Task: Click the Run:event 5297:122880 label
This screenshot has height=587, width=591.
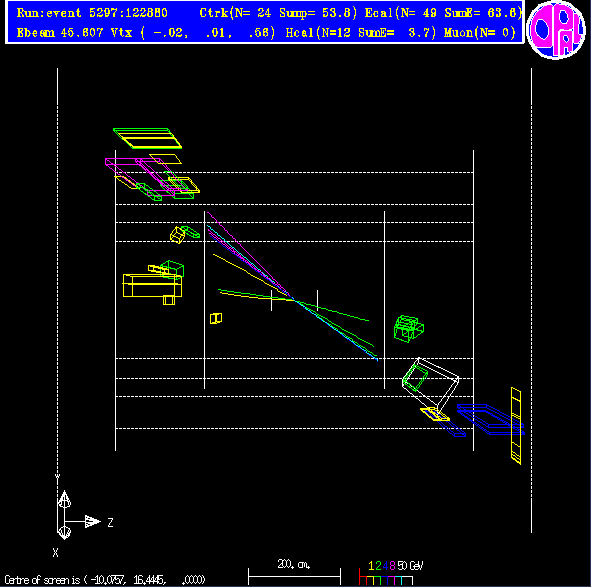Action: coord(92,13)
